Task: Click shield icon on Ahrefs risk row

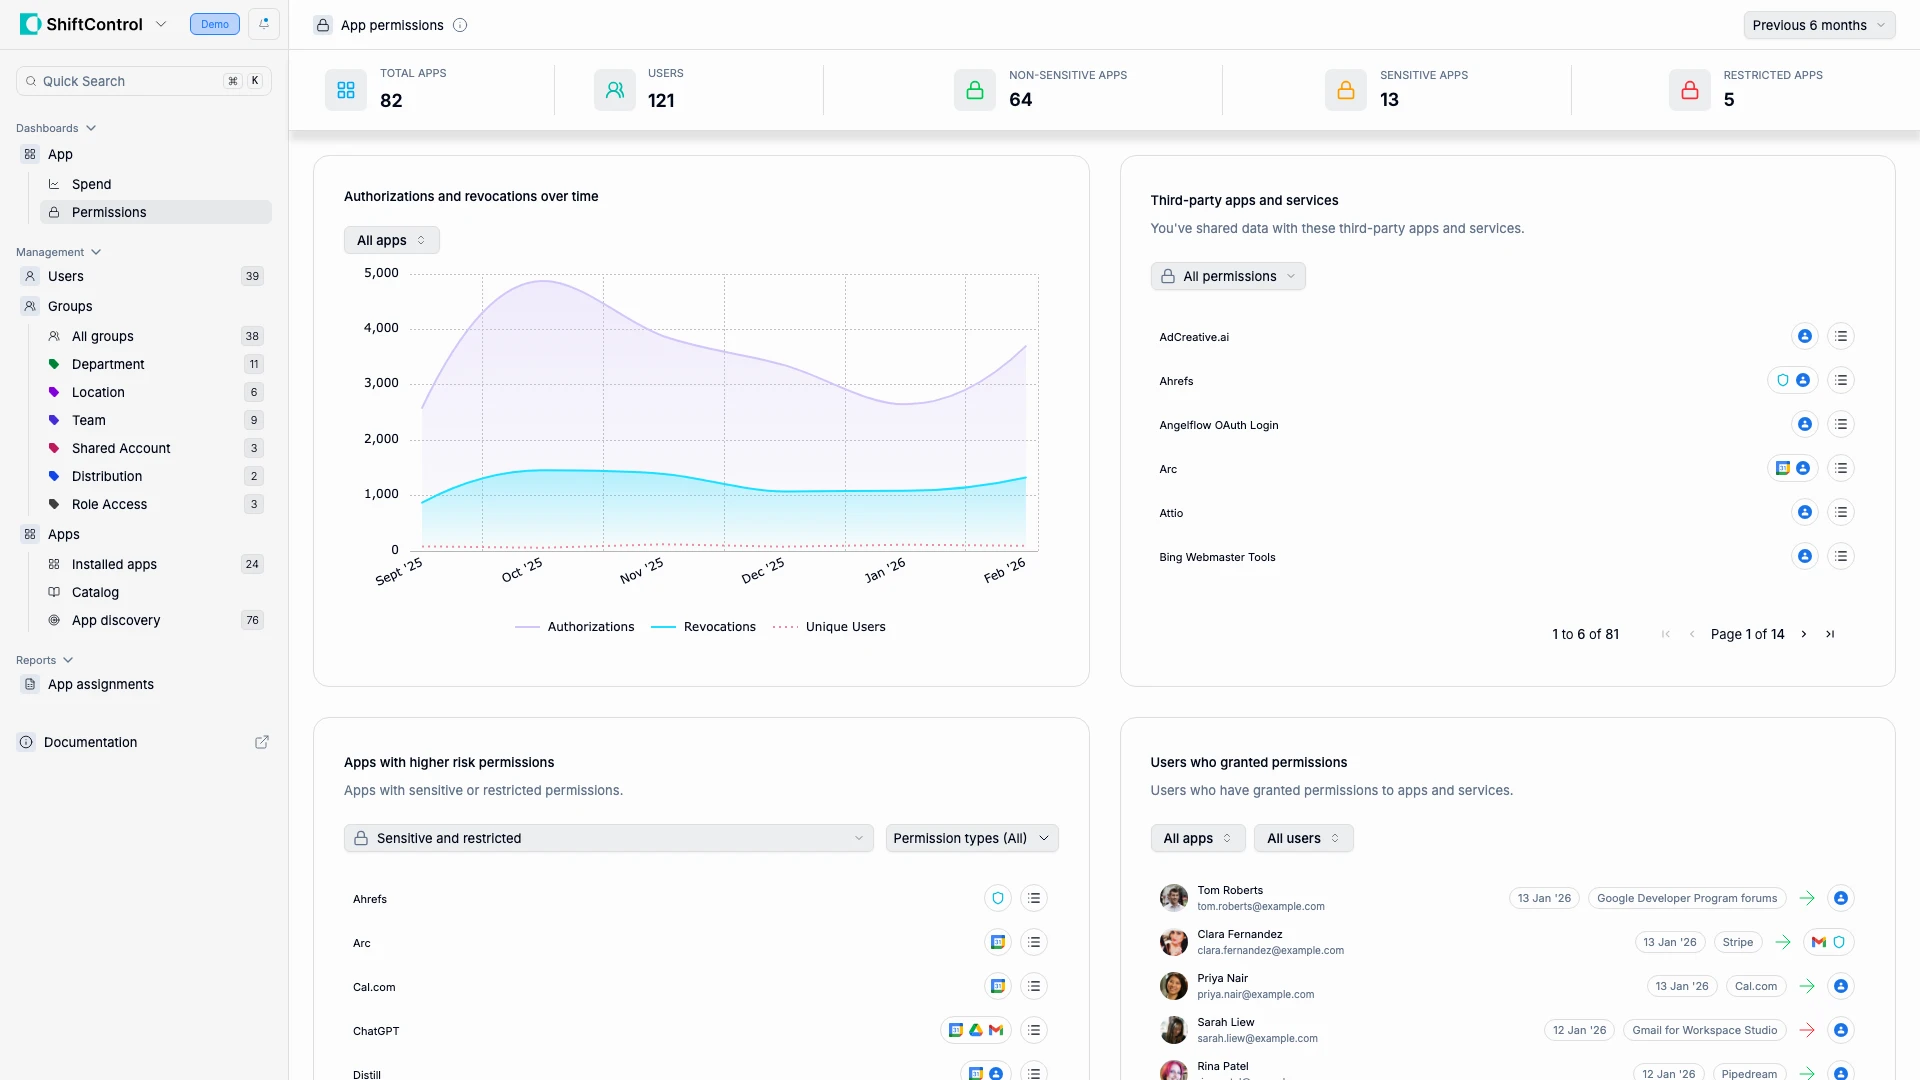Action: point(997,898)
